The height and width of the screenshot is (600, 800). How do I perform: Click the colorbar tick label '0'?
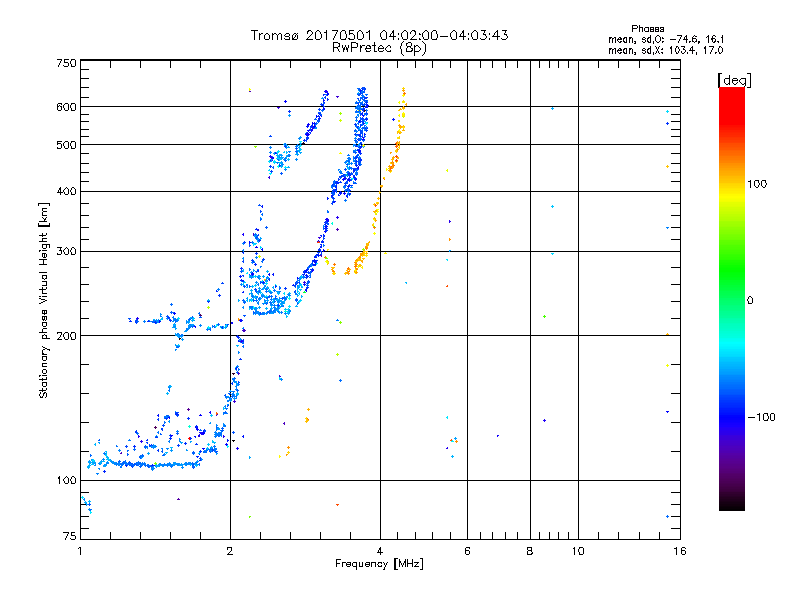750,301
